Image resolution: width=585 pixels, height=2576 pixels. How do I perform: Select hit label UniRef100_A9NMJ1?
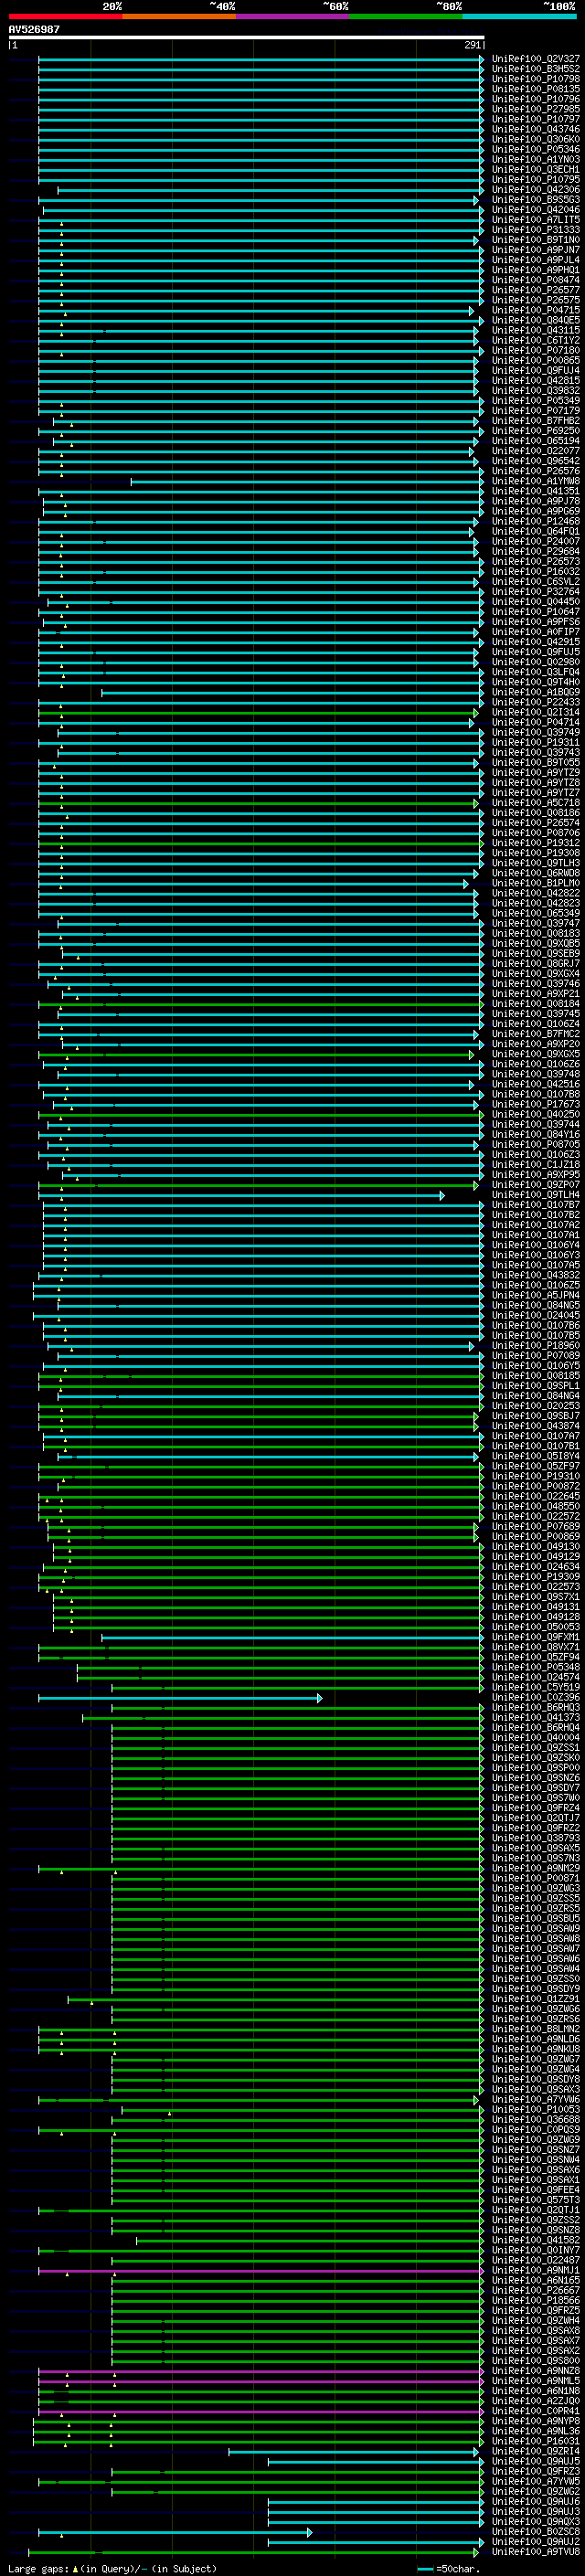click(x=536, y=2270)
